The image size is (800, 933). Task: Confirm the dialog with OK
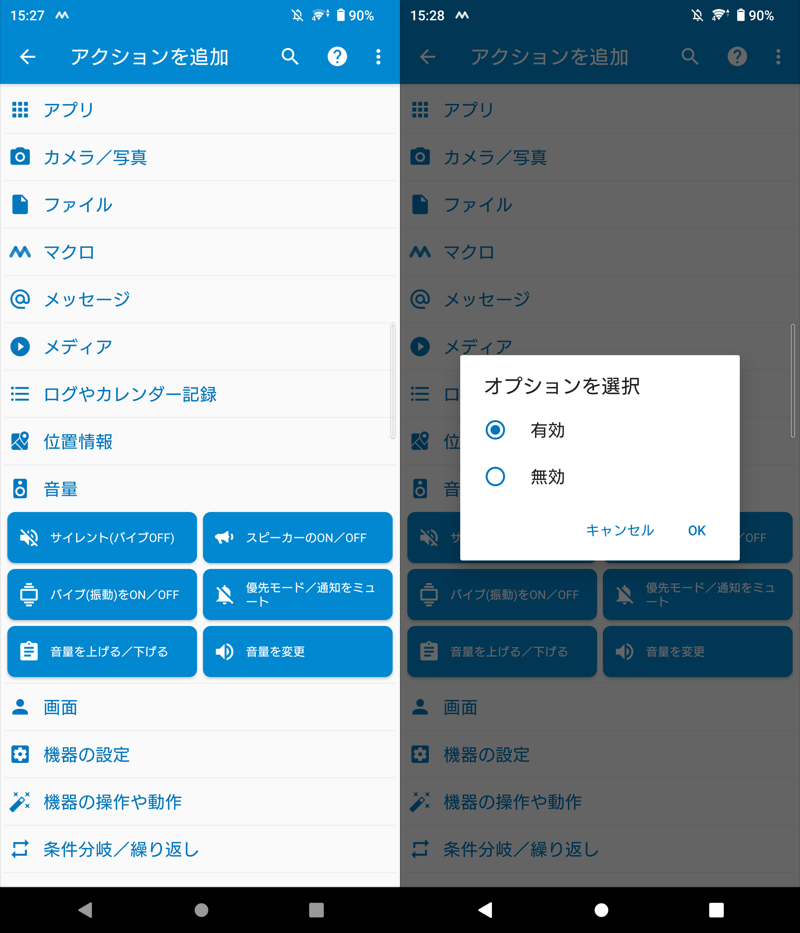[697, 531]
